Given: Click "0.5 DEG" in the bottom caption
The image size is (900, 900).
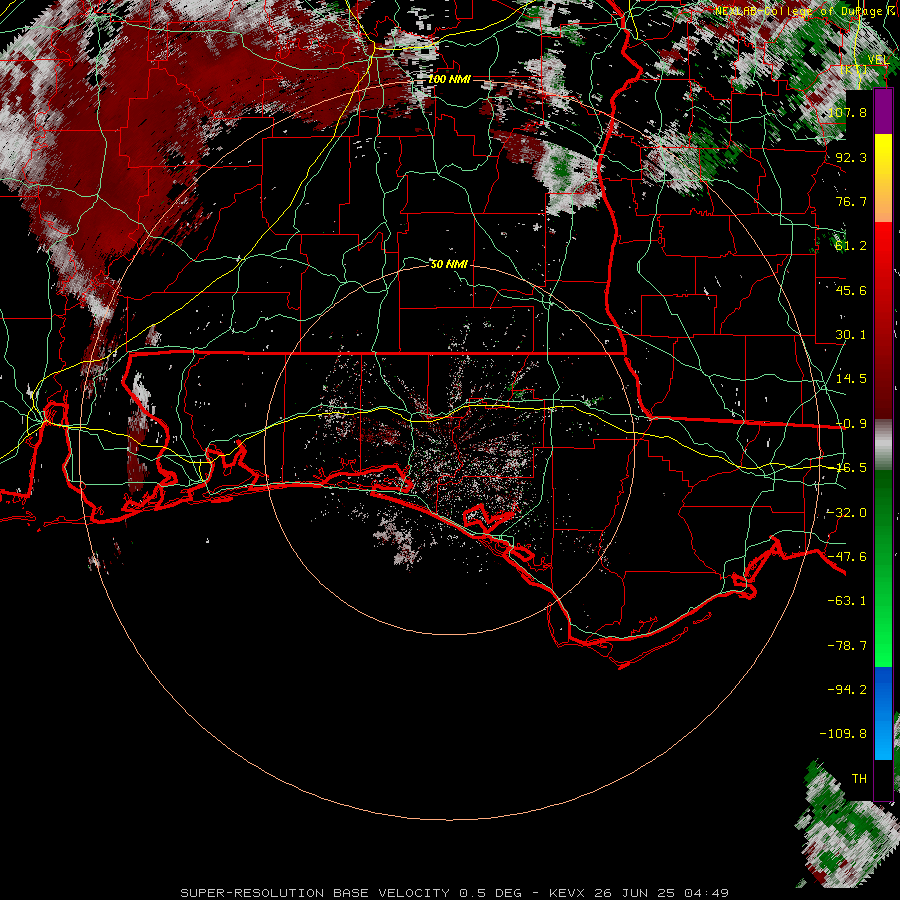Looking at the screenshot, I should tap(490, 893).
